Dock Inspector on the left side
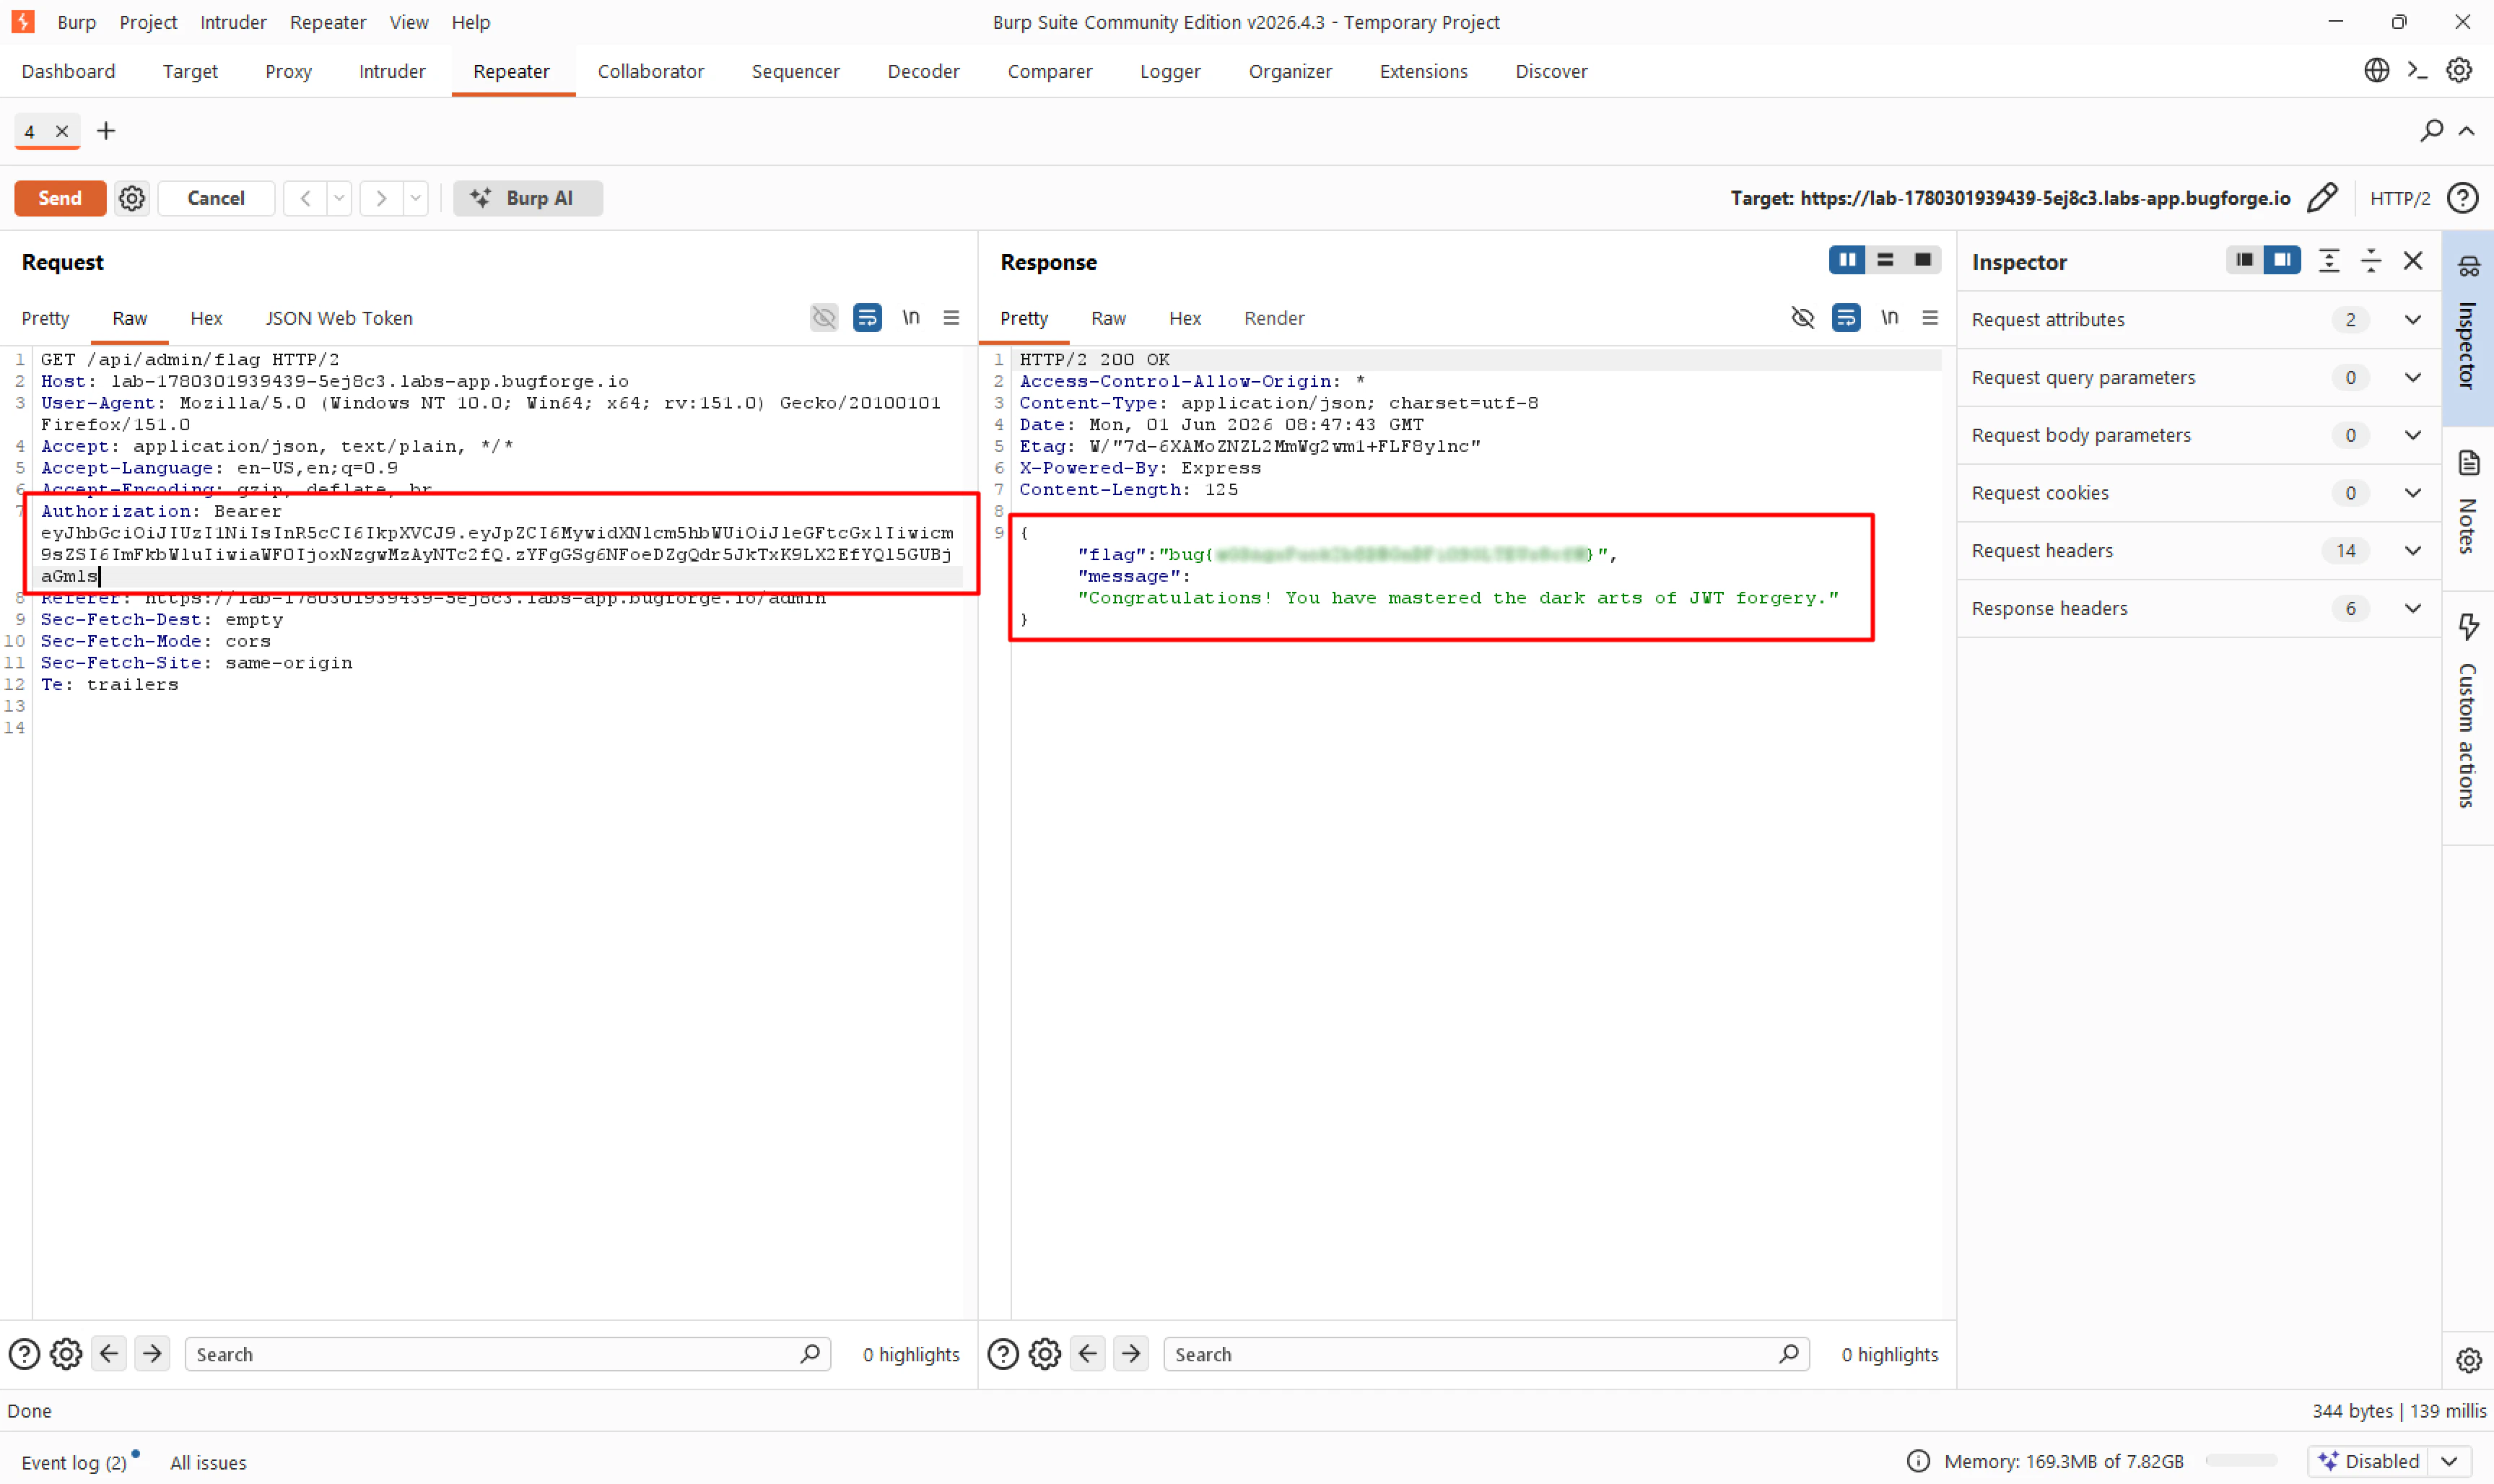 (x=2244, y=260)
